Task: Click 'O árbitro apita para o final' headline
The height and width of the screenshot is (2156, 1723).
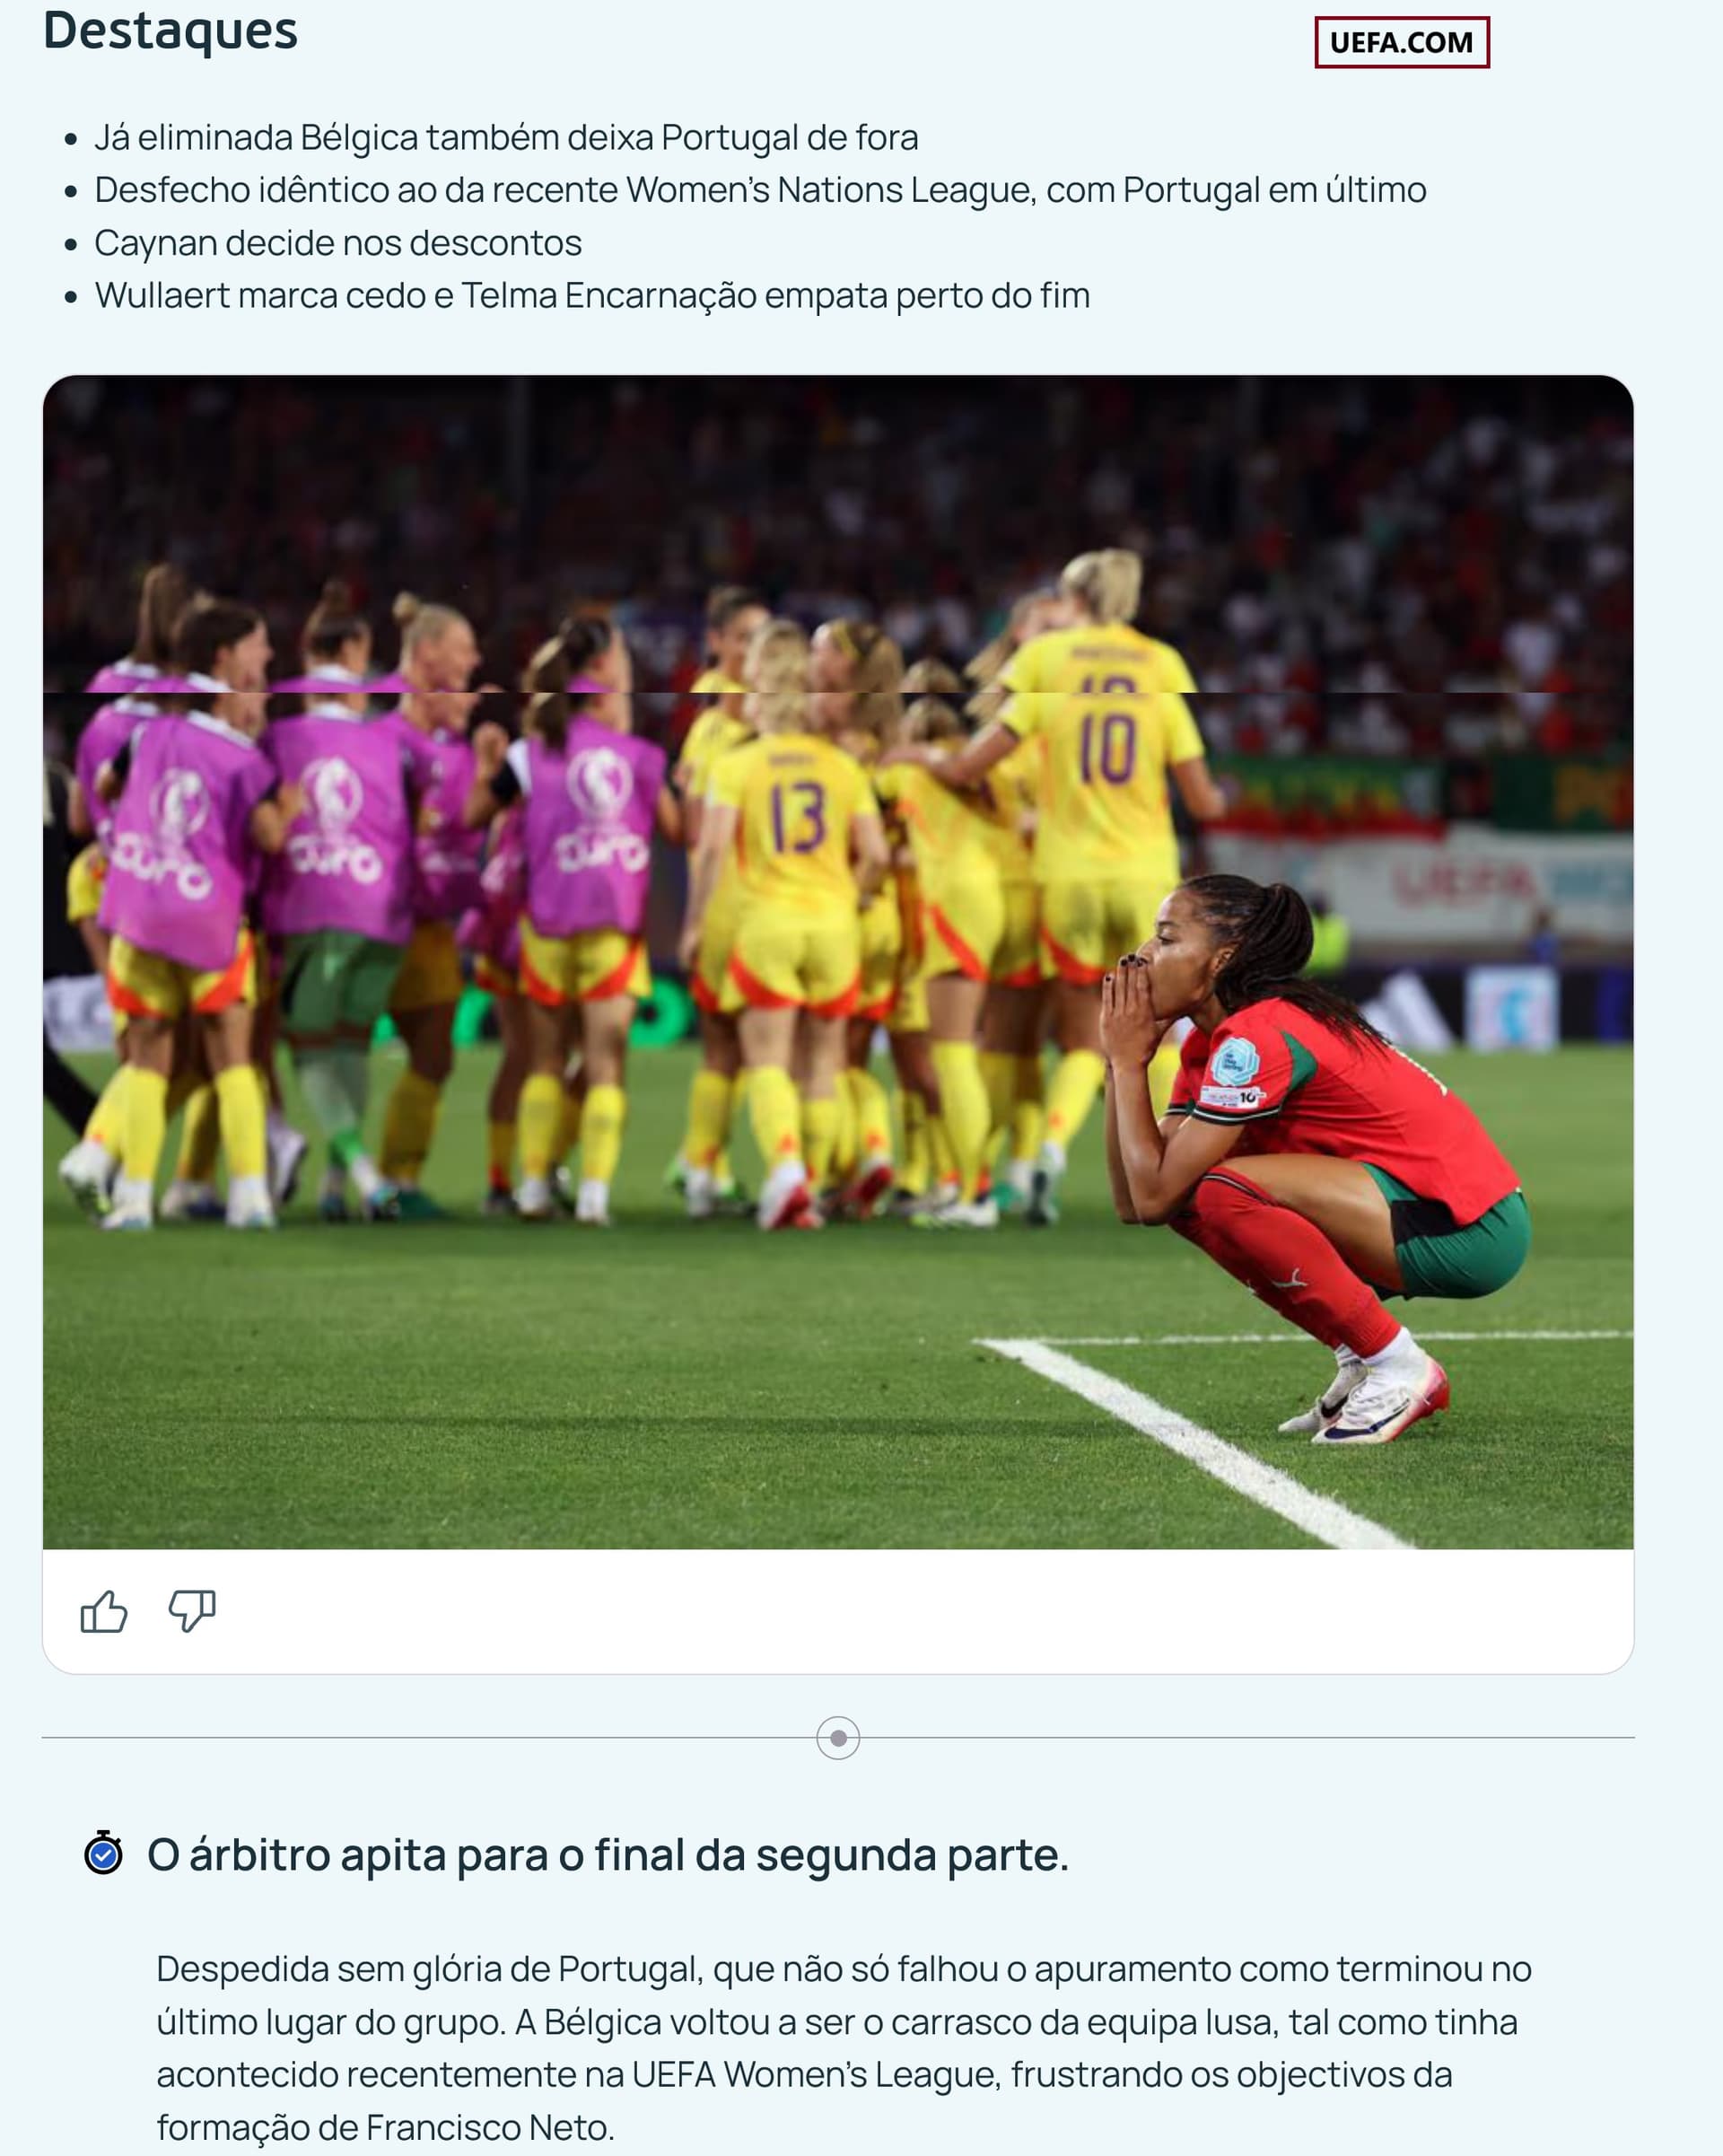Action: point(608,1854)
